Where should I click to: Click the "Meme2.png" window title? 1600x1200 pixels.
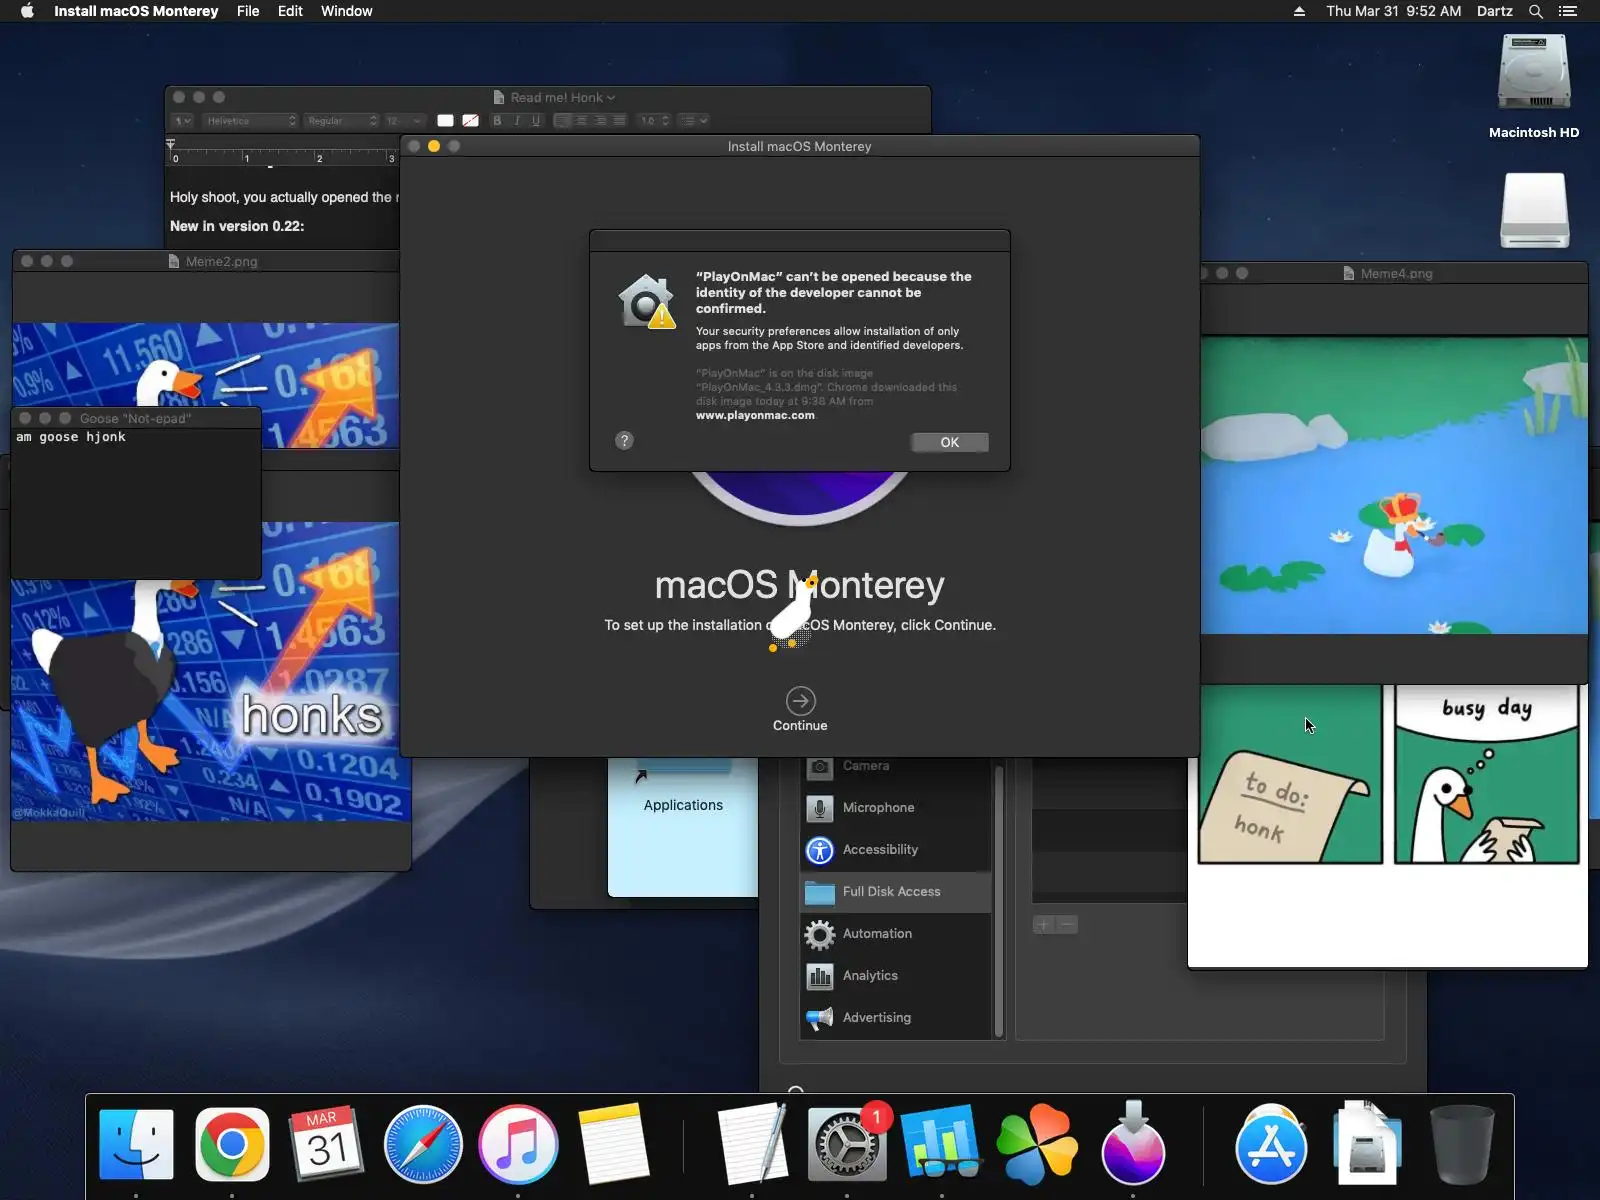[221, 262]
